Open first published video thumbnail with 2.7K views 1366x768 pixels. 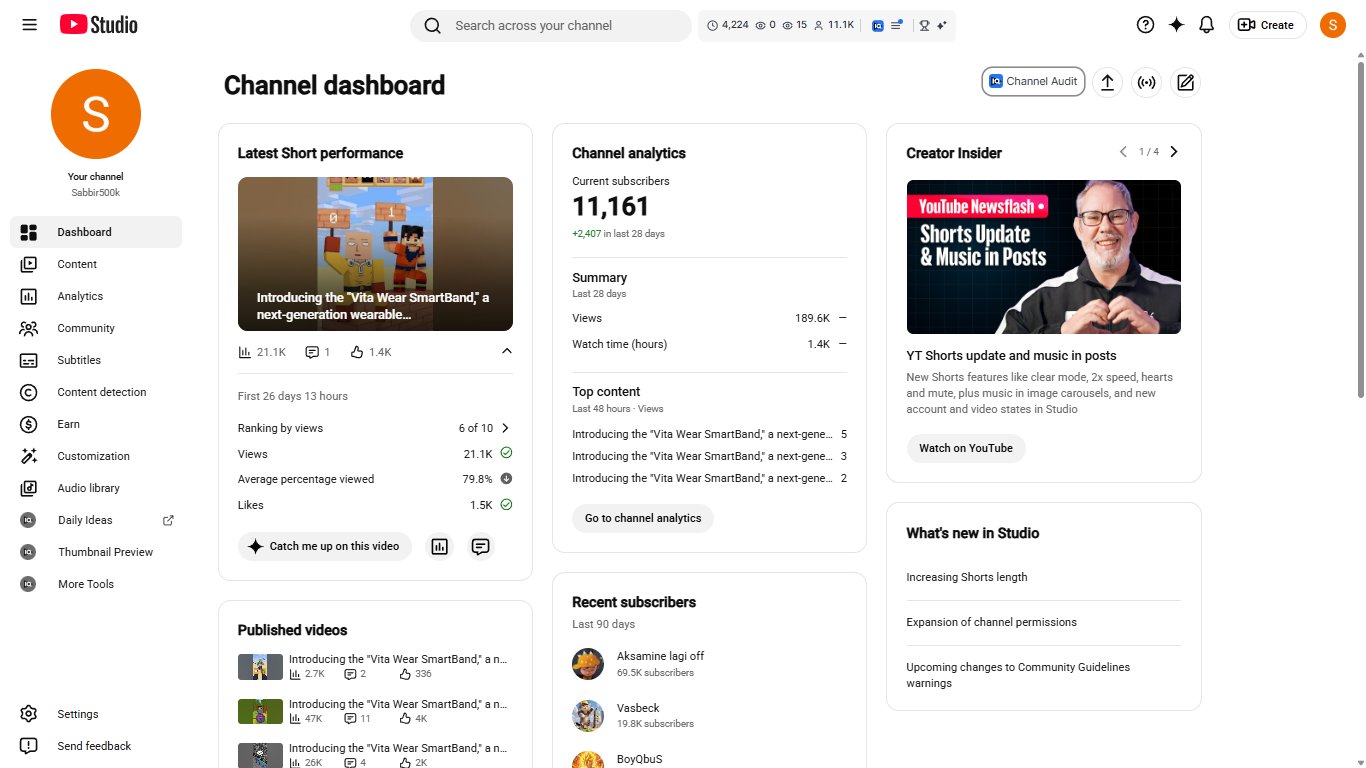click(x=260, y=667)
